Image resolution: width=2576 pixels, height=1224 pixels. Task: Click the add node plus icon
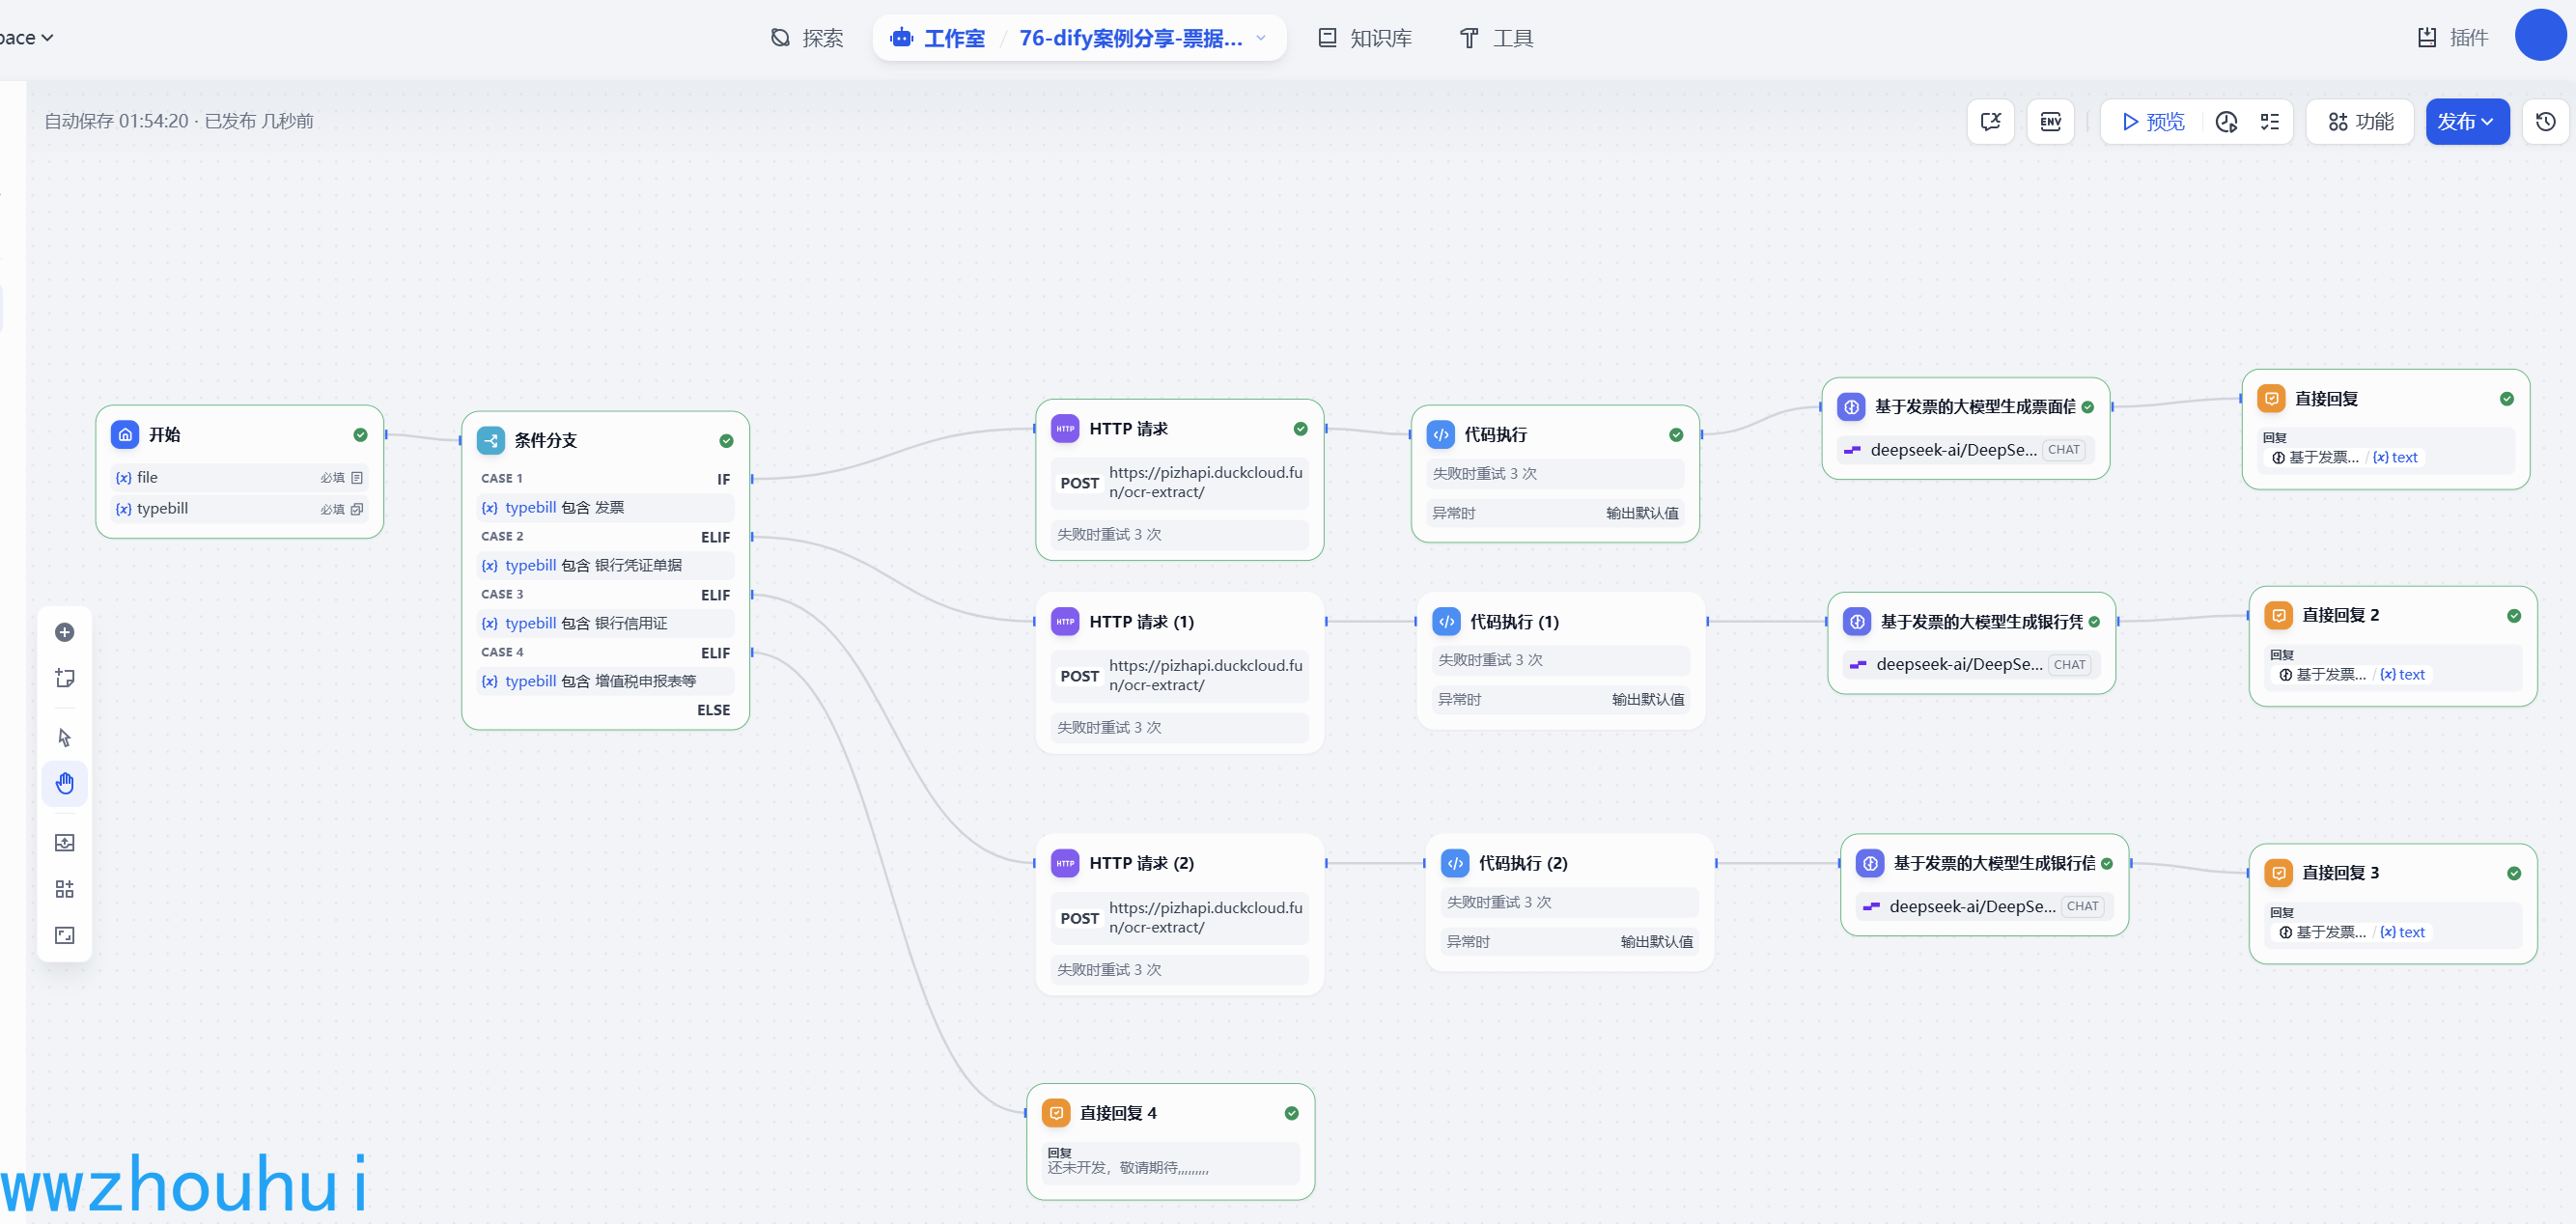(x=65, y=632)
